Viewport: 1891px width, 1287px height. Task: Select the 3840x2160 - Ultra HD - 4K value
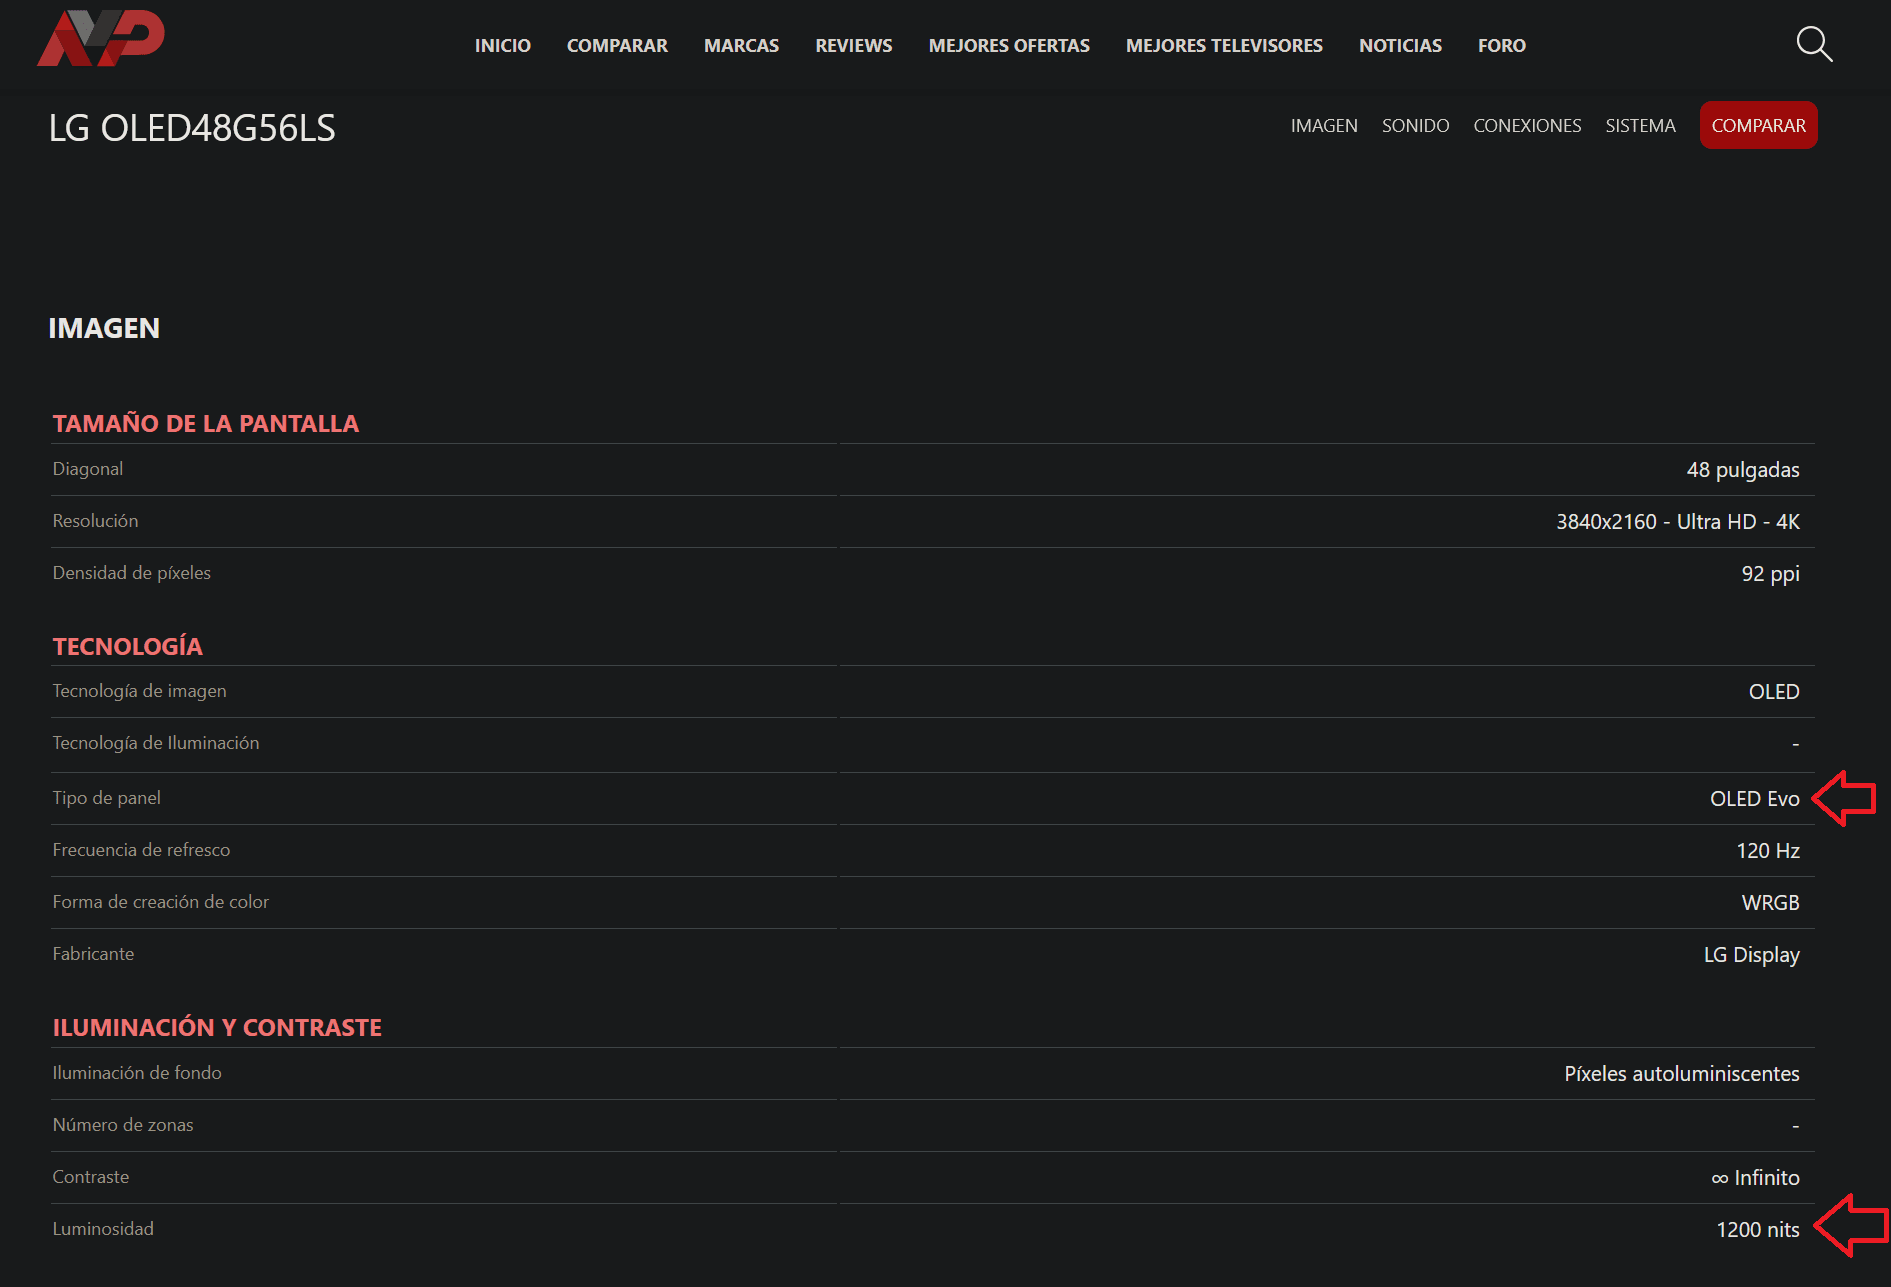coord(1678,522)
